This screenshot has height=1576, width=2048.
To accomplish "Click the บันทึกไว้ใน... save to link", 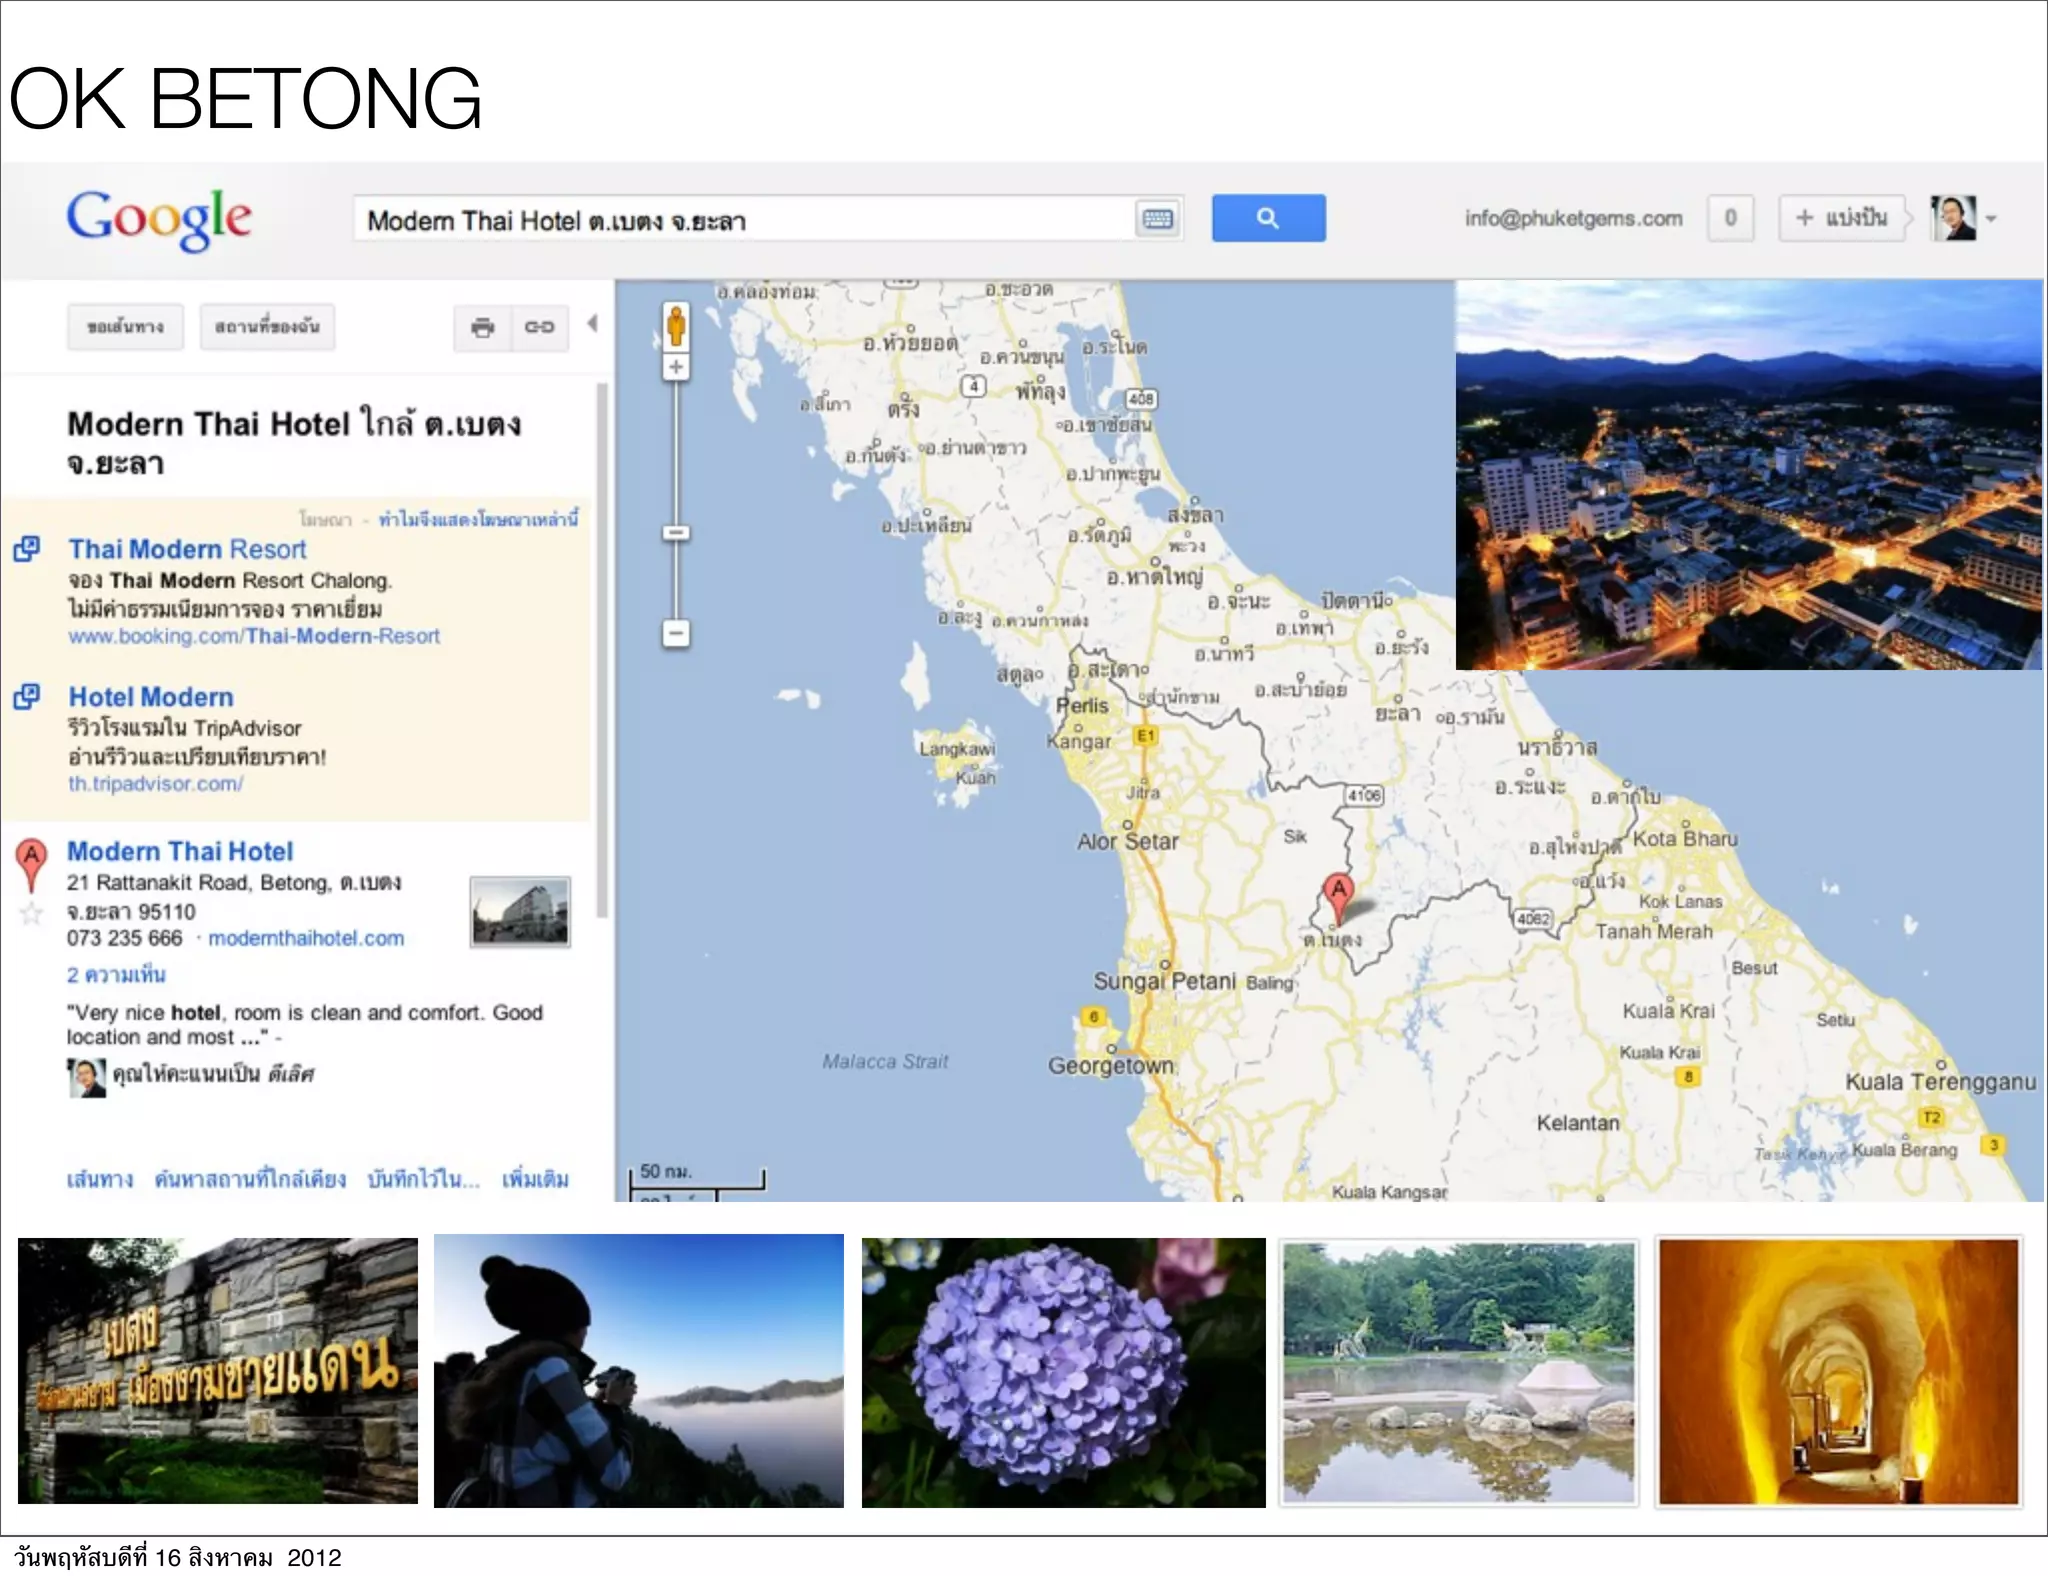I will point(424,1179).
